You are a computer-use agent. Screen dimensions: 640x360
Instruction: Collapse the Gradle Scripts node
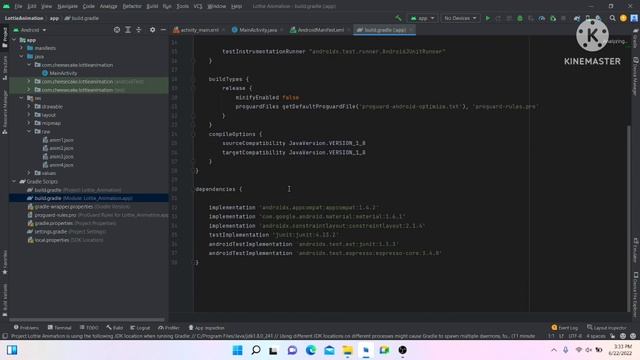point(15,181)
